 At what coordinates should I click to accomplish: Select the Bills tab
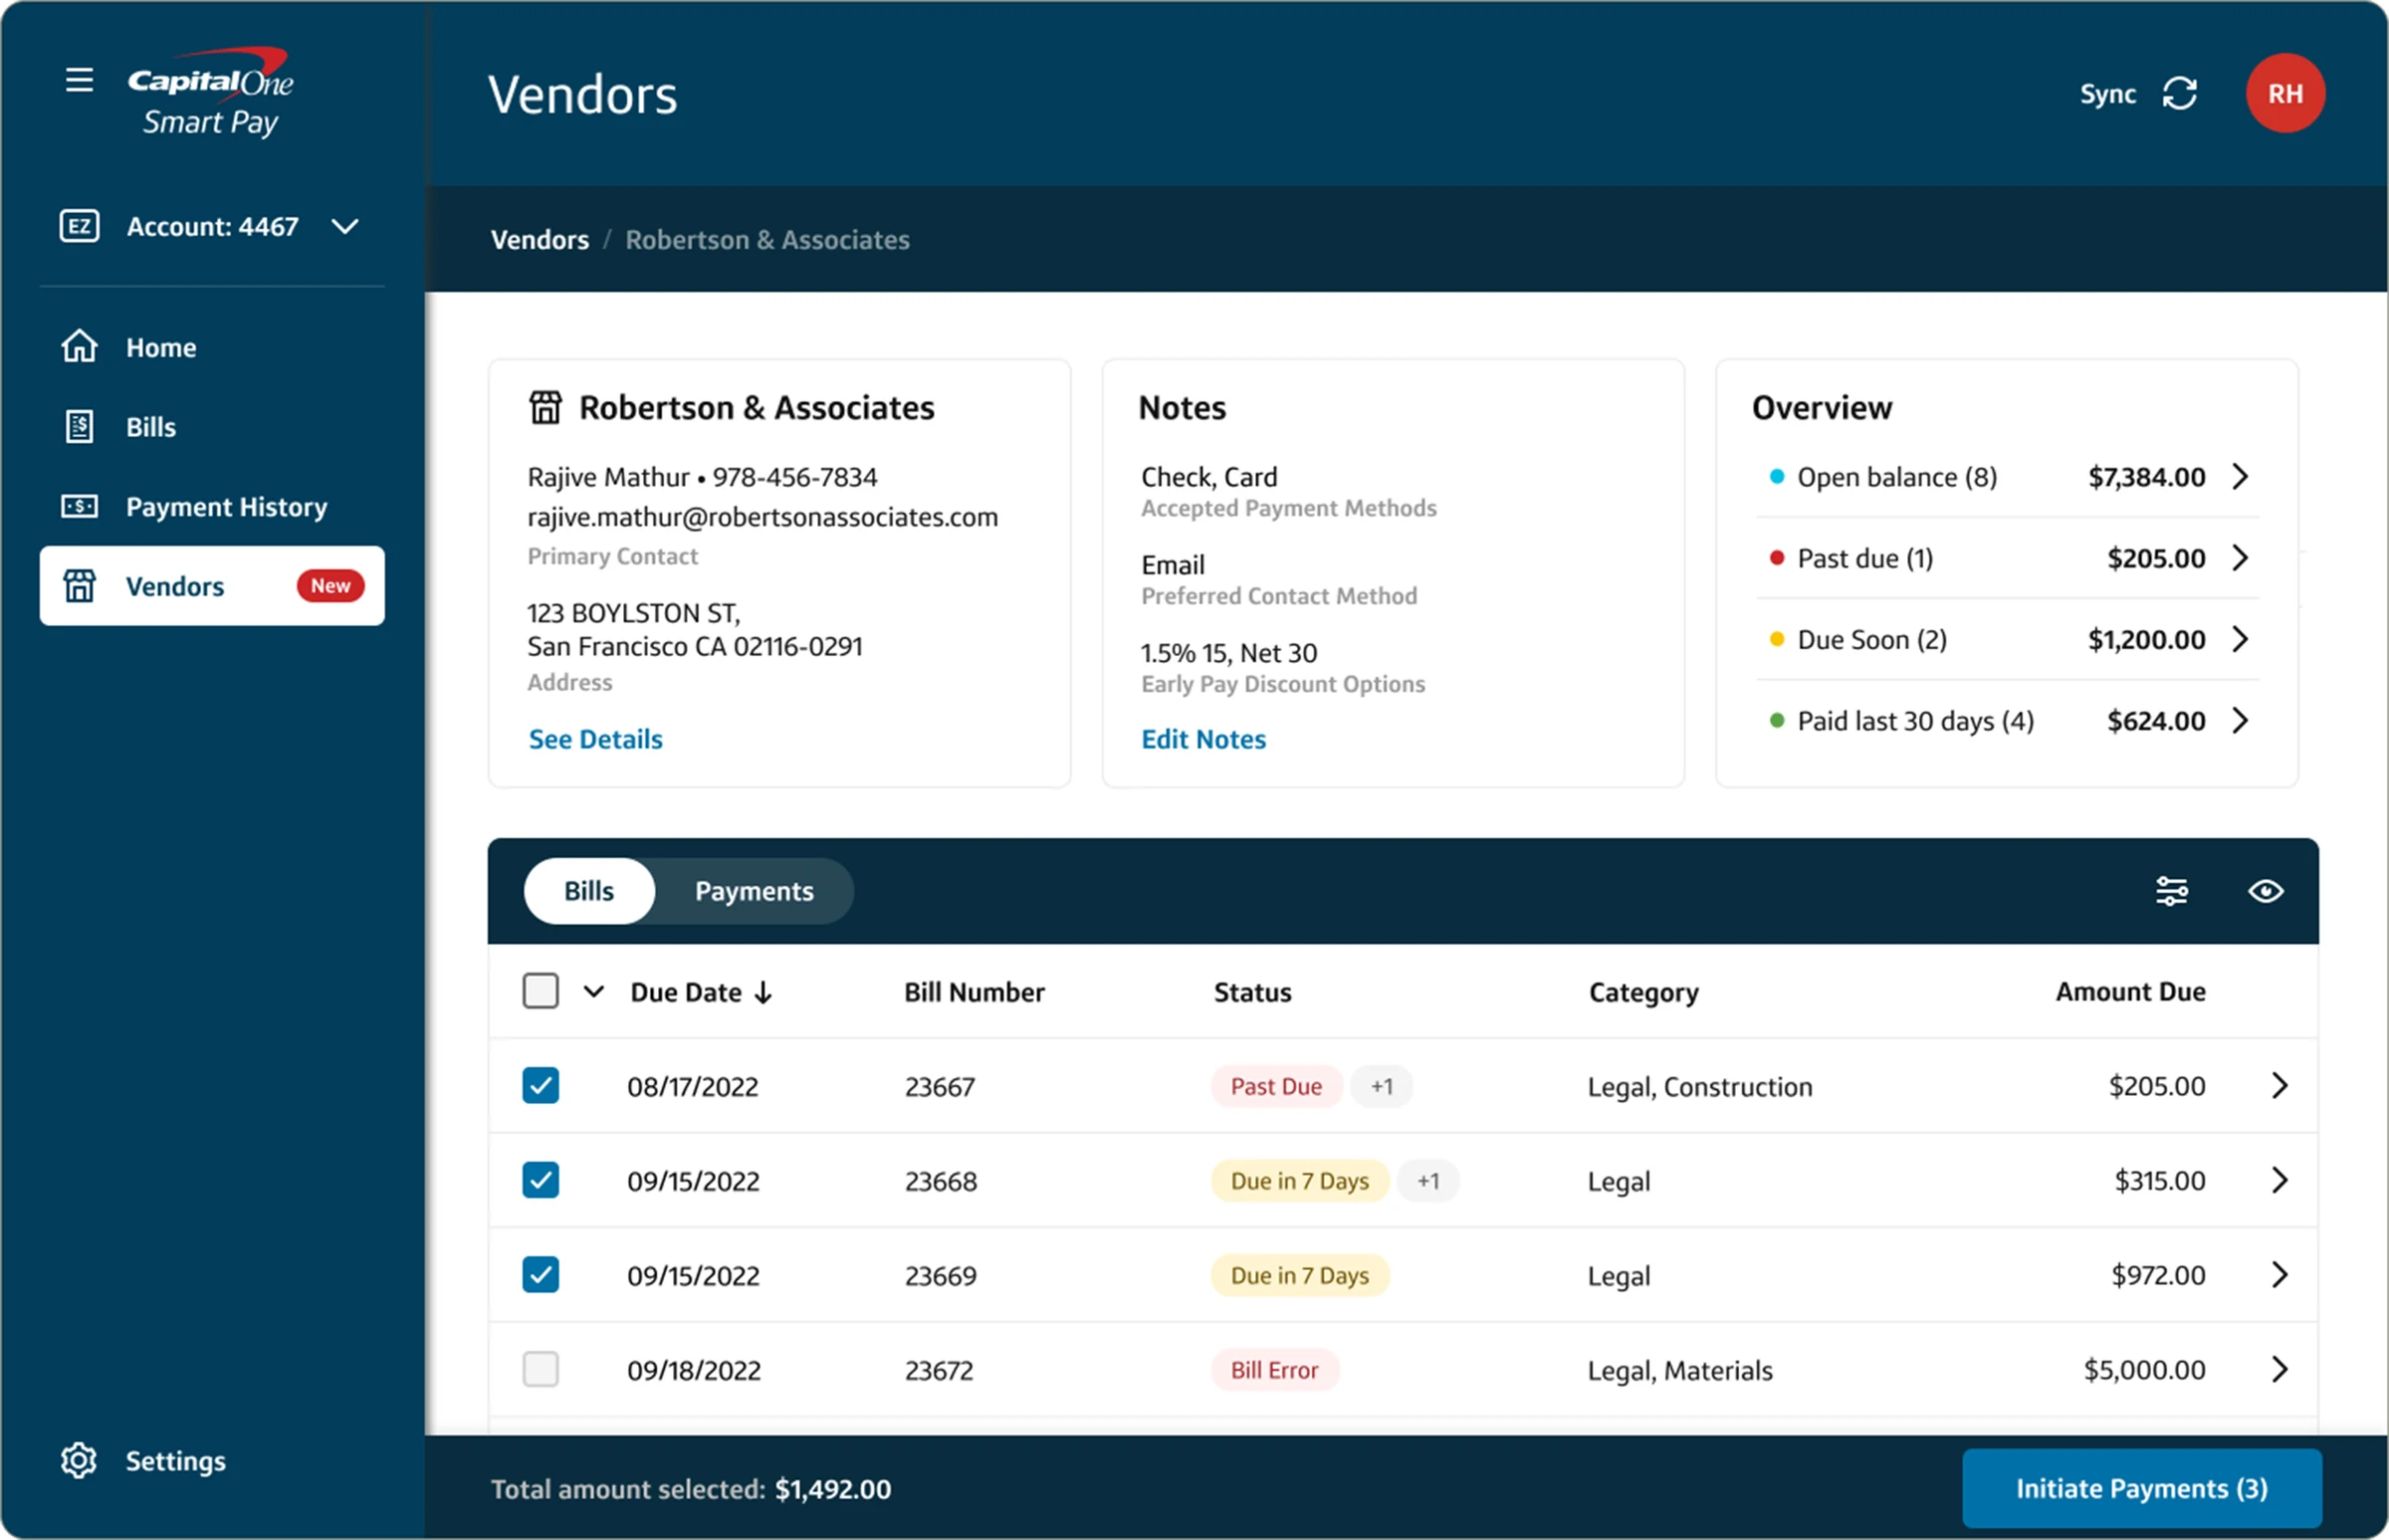pos(589,891)
